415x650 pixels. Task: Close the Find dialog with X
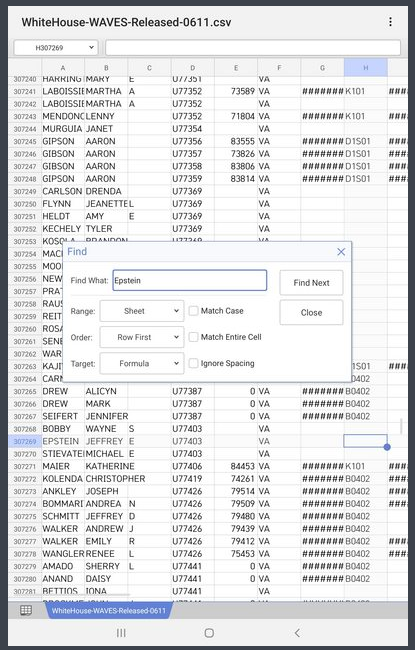pyautogui.click(x=341, y=252)
